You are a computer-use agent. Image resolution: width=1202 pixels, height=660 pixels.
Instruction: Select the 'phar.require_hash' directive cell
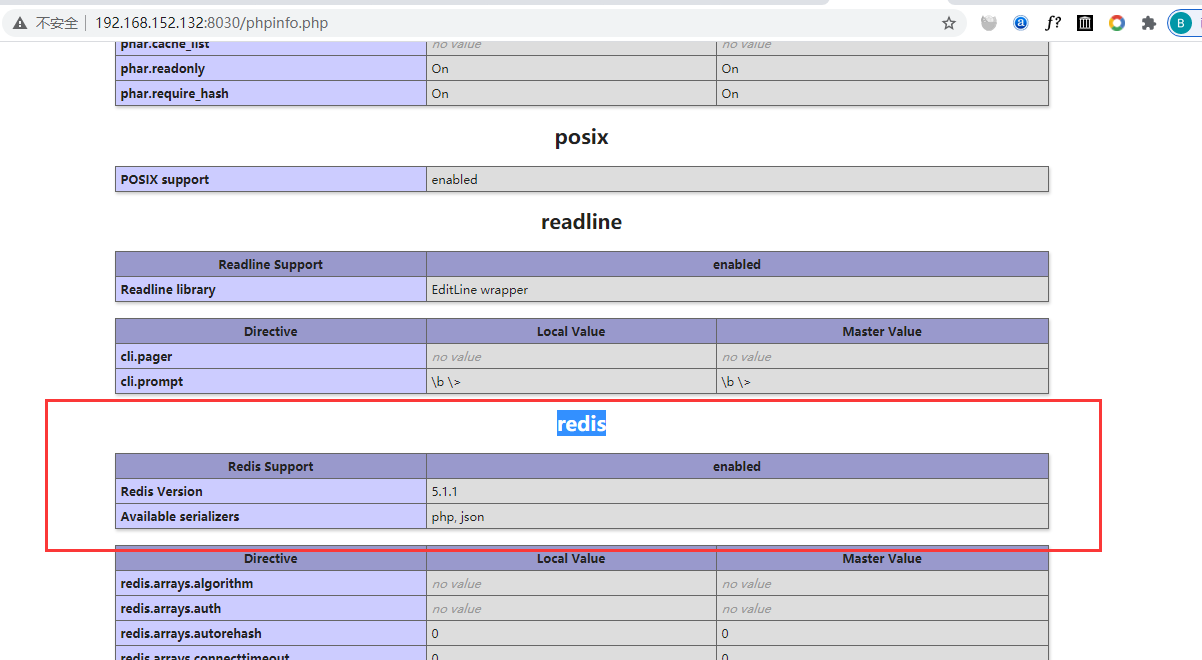pyautogui.click(x=271, y=93)
